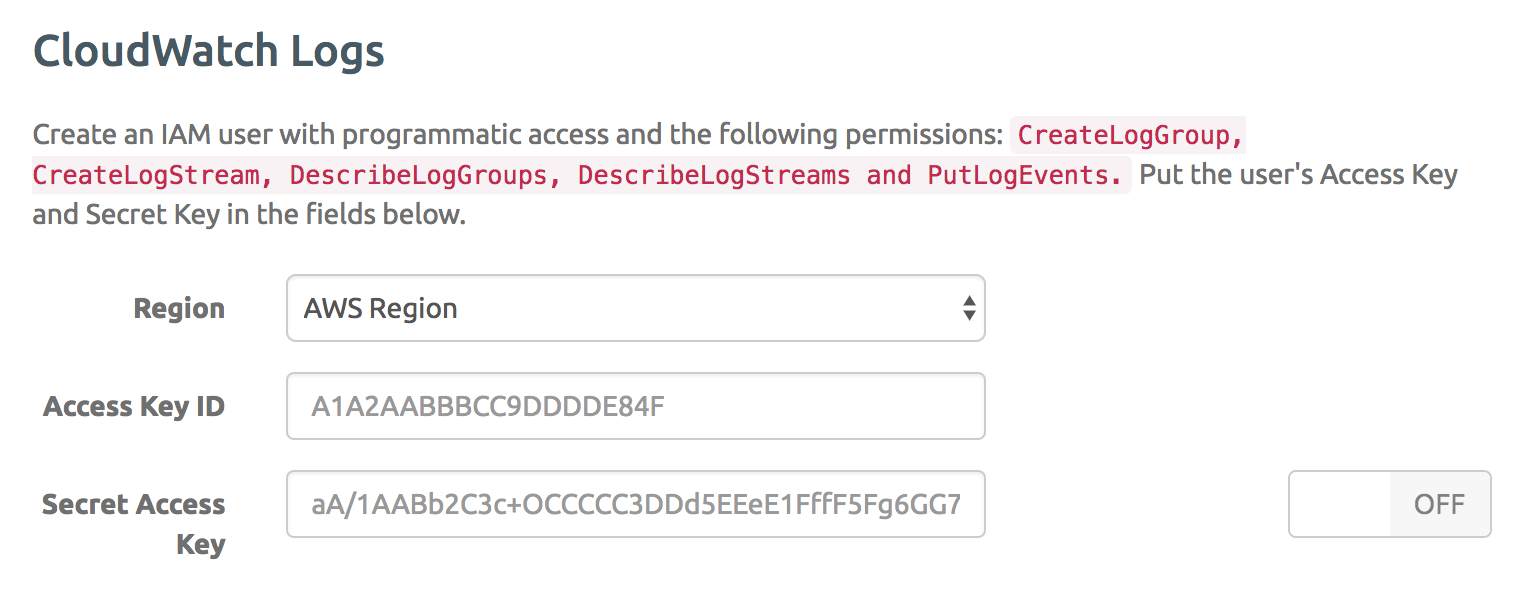
Task: Click the Region field label
Action: click(x=179, y=308)
